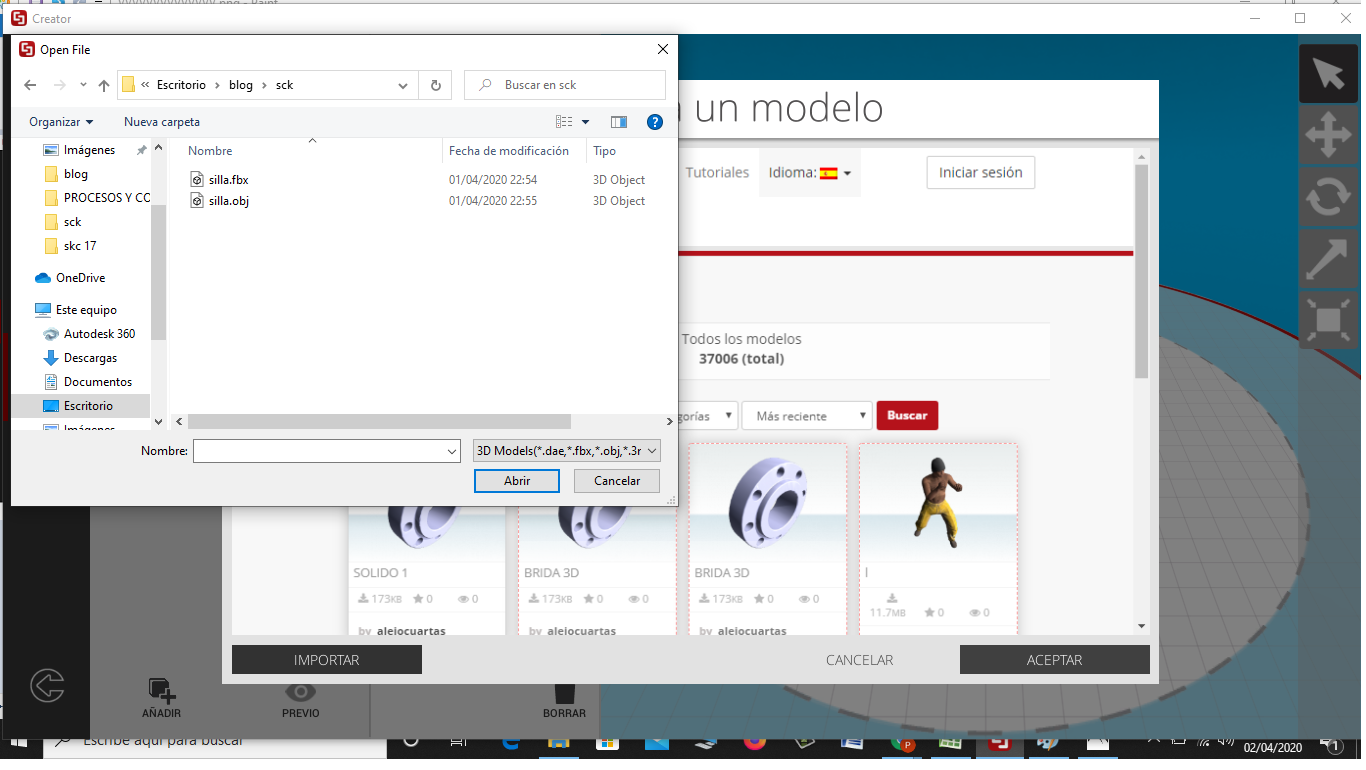
Task: Select the move tool with four arrows
Action: 1328,136
